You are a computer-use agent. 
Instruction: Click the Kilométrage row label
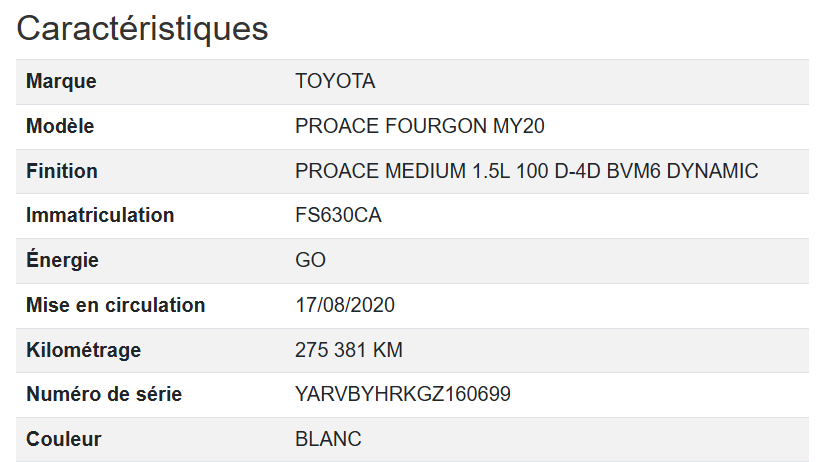[83, 350]
